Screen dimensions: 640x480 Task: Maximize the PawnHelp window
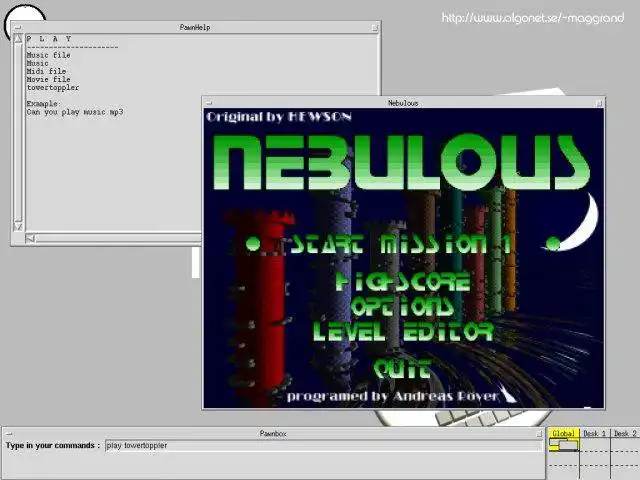pos(374,28)
